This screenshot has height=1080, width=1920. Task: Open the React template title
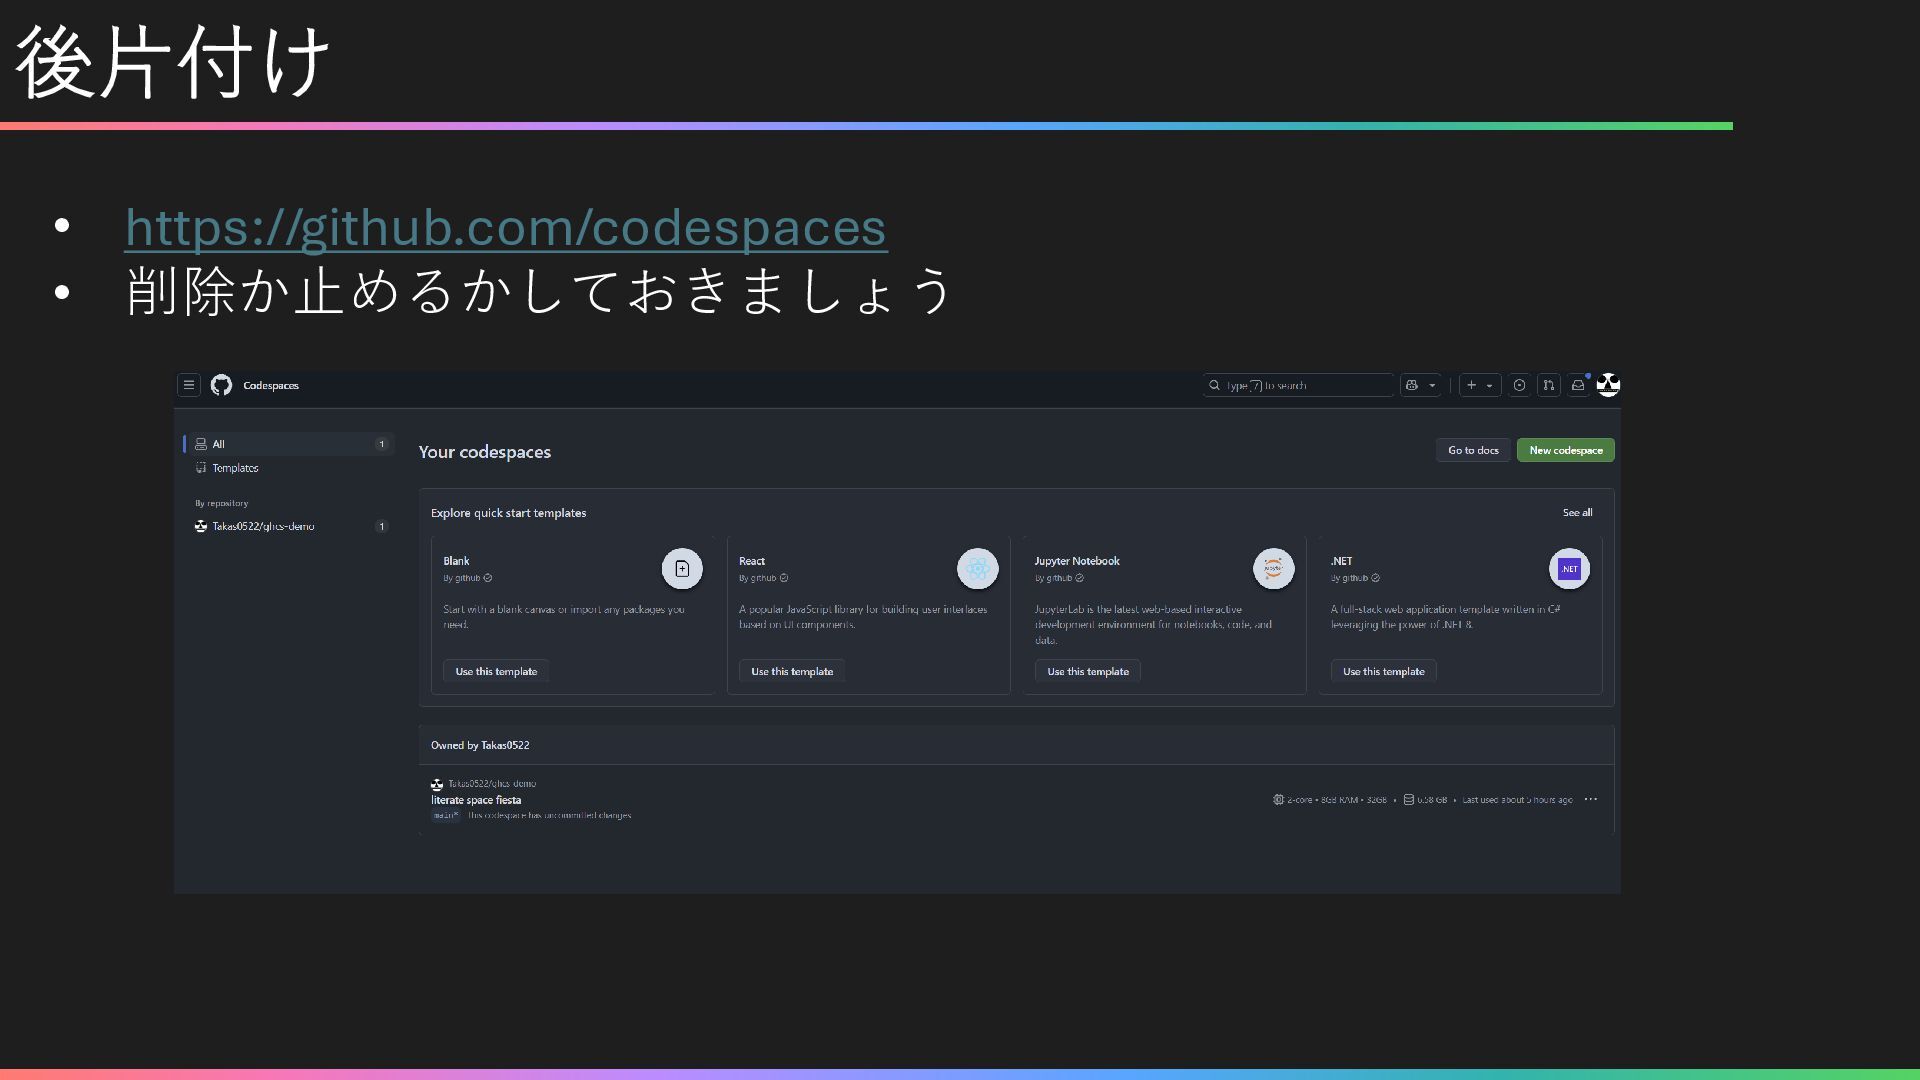(752, 561)
